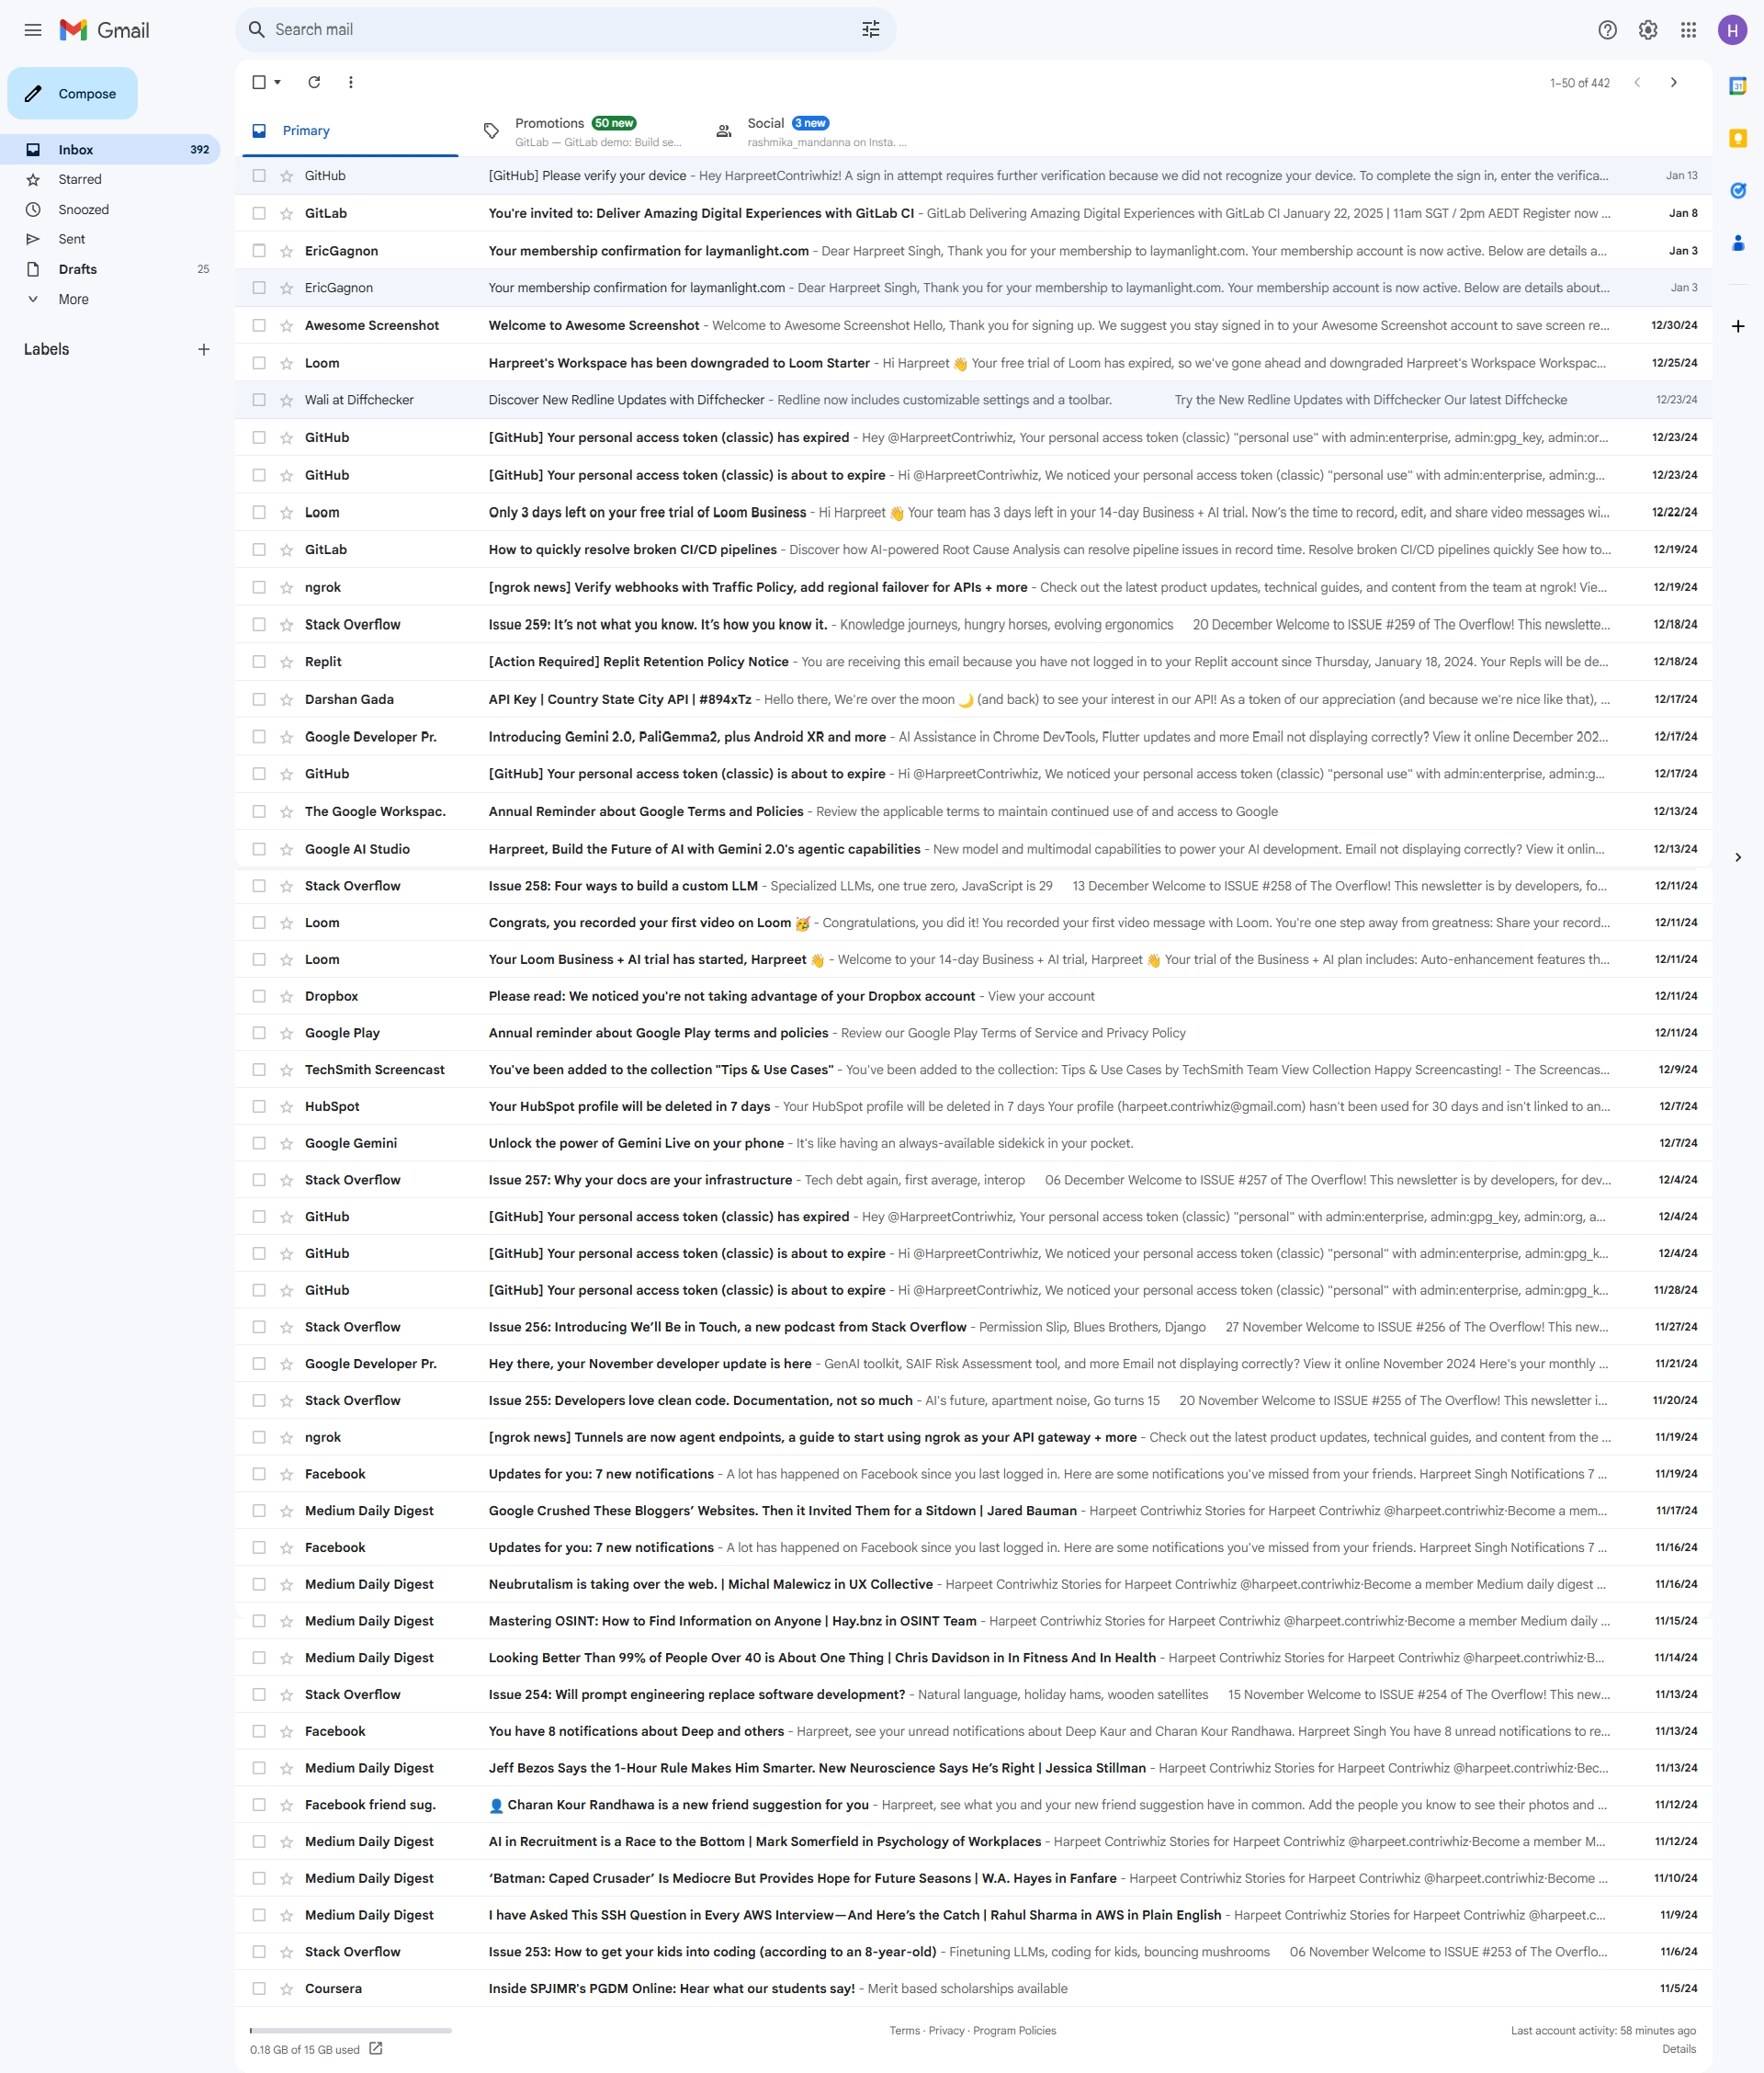Open the Snoozed folder
Viewport: 1764px width, 2073px height.
[110, 209]
